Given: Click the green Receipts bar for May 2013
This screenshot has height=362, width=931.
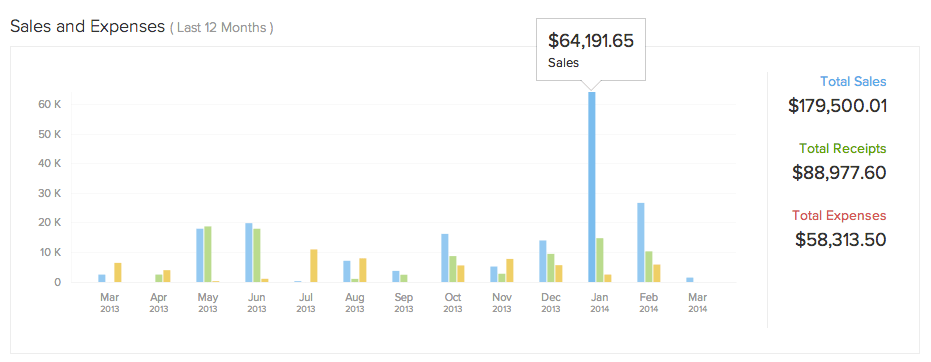Looking at the screenshot, I should (x=208, y=255).
